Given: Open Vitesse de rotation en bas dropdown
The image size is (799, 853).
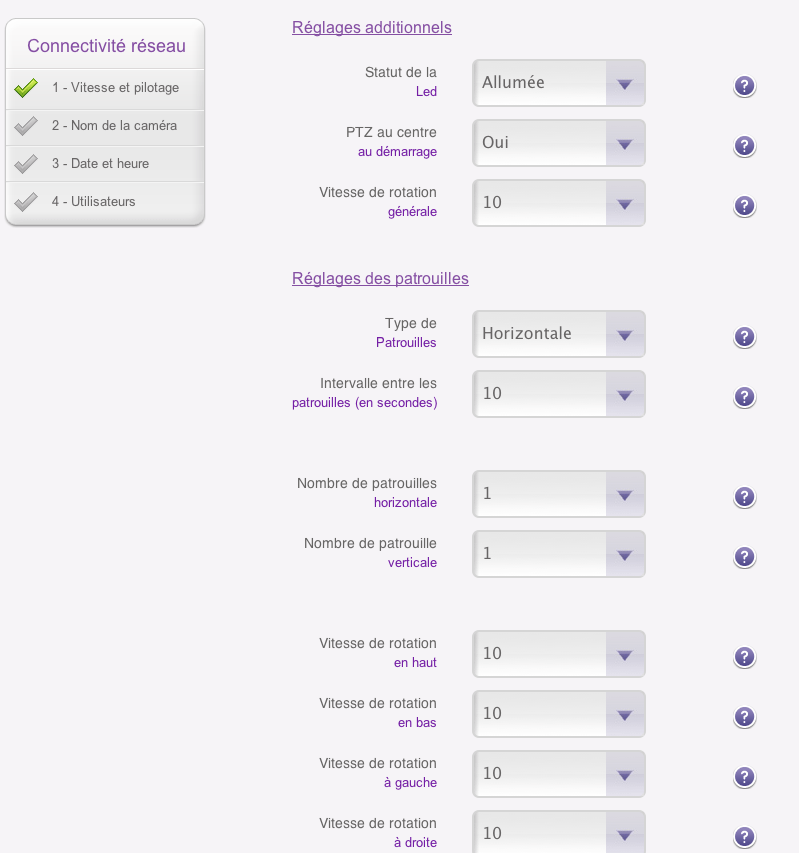Looking at the screenshot, I should (559, 713).
